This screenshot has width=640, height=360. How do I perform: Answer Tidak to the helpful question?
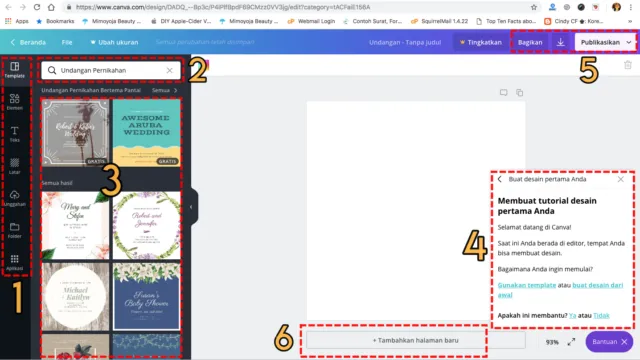tap(601, 315)
